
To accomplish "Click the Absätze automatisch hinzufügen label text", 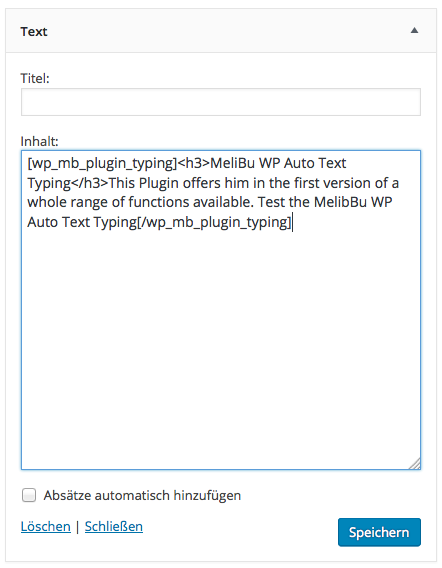I will tap(142, 495).
